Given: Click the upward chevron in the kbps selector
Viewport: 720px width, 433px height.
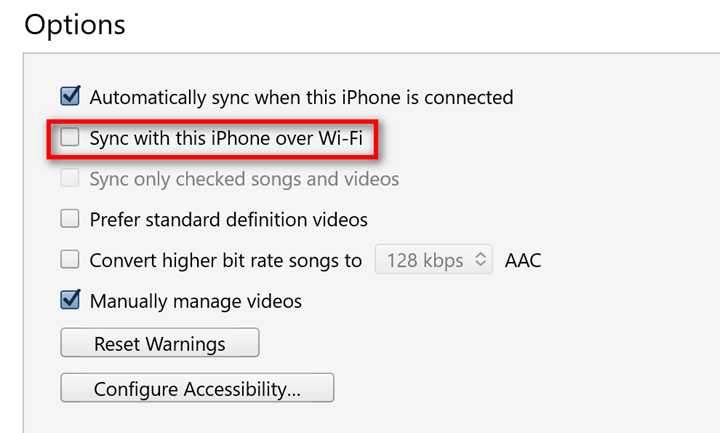Looking at the screenshot, I should tap(480, 255).
